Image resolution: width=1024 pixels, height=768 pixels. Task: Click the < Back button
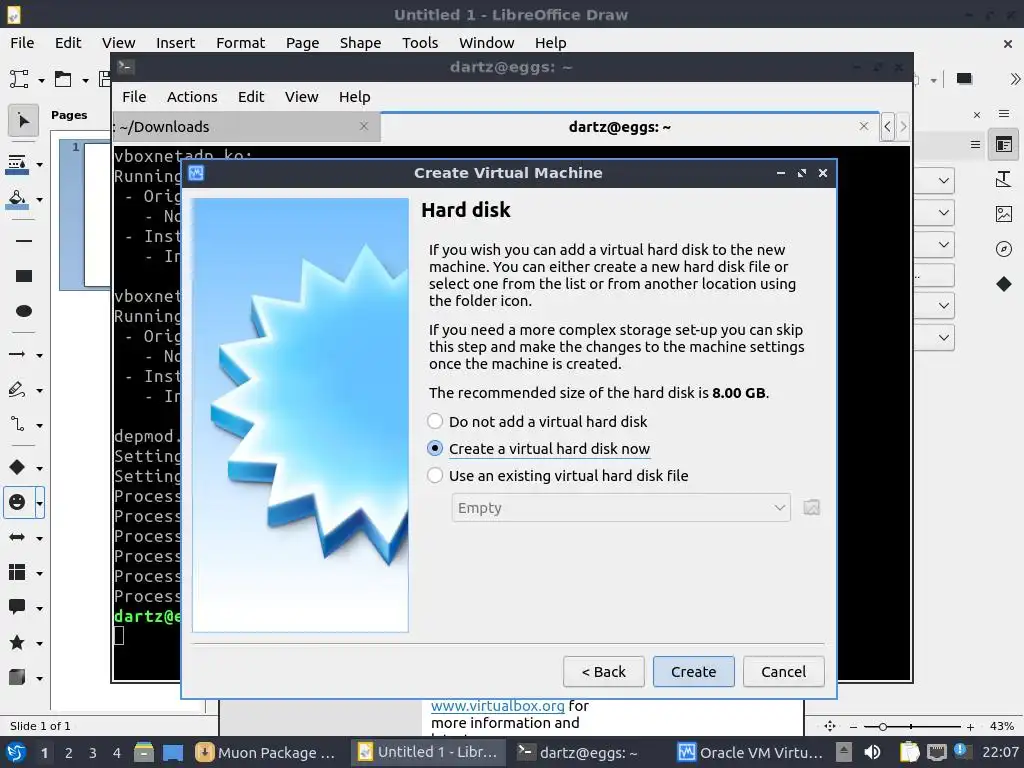(x=603, y=671)
